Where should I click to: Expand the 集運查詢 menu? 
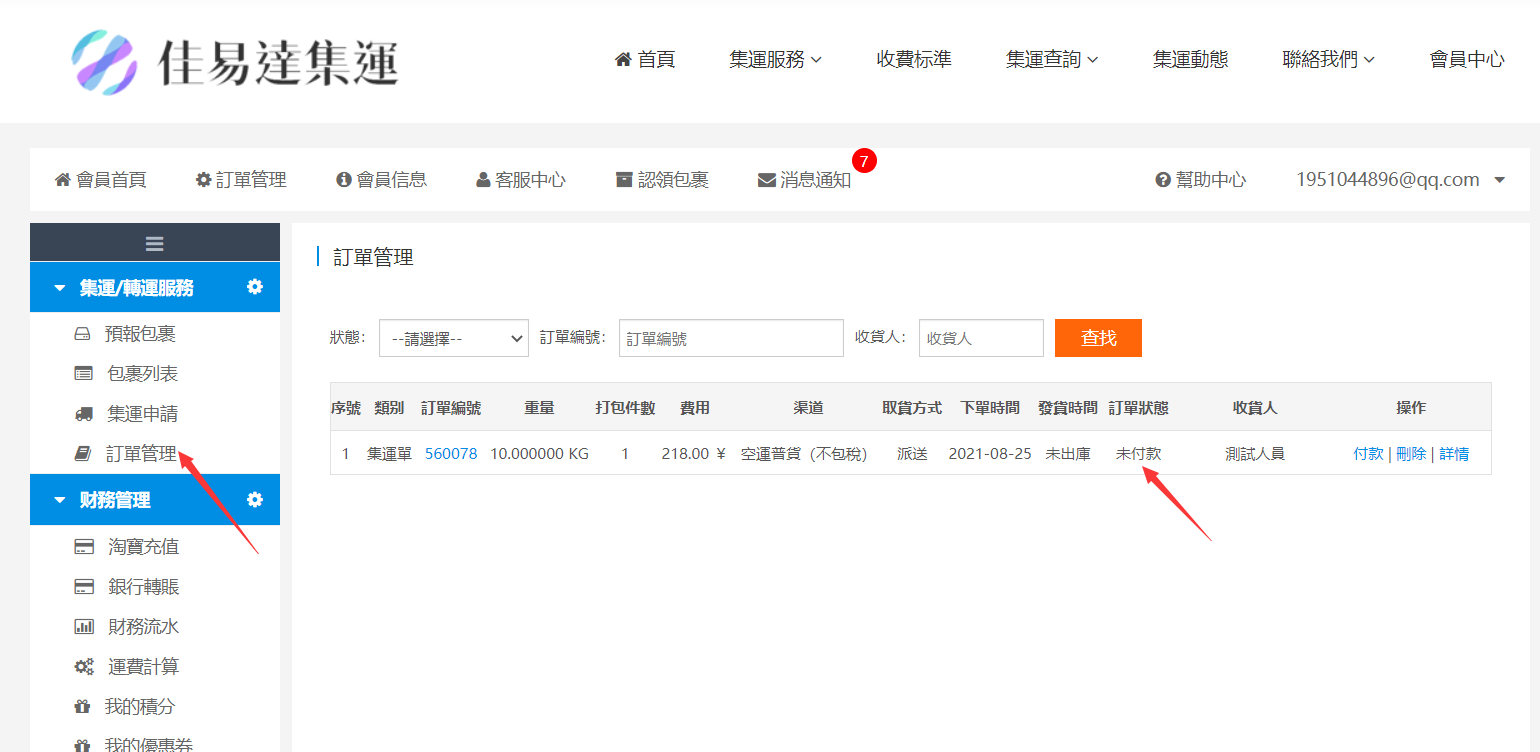1053,60
